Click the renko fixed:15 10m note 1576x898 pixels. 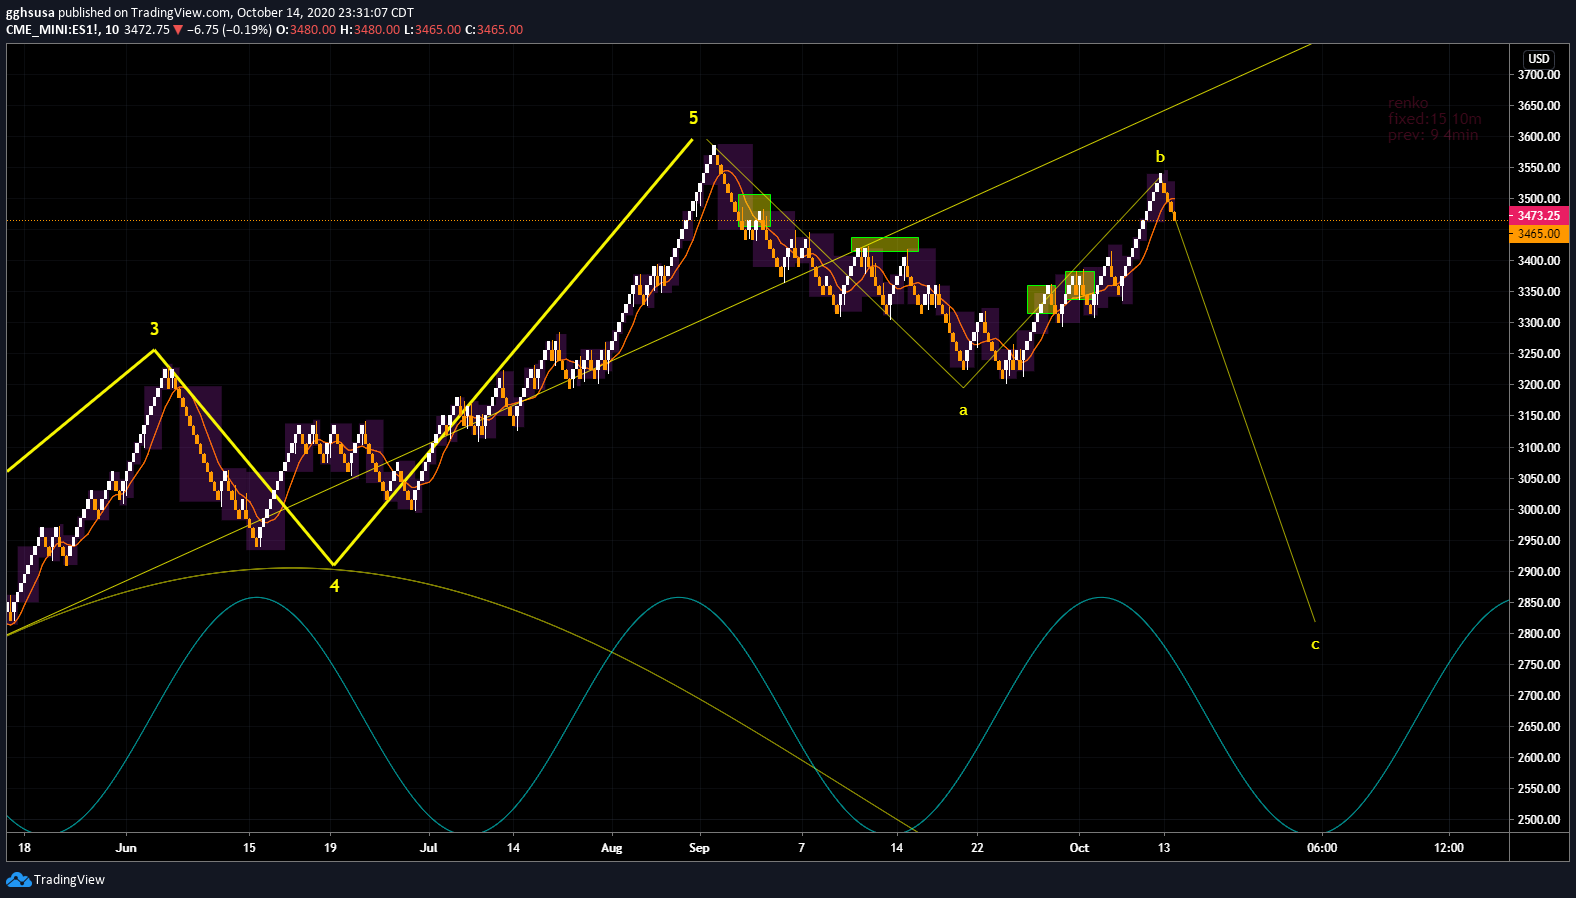(1434, 118)
